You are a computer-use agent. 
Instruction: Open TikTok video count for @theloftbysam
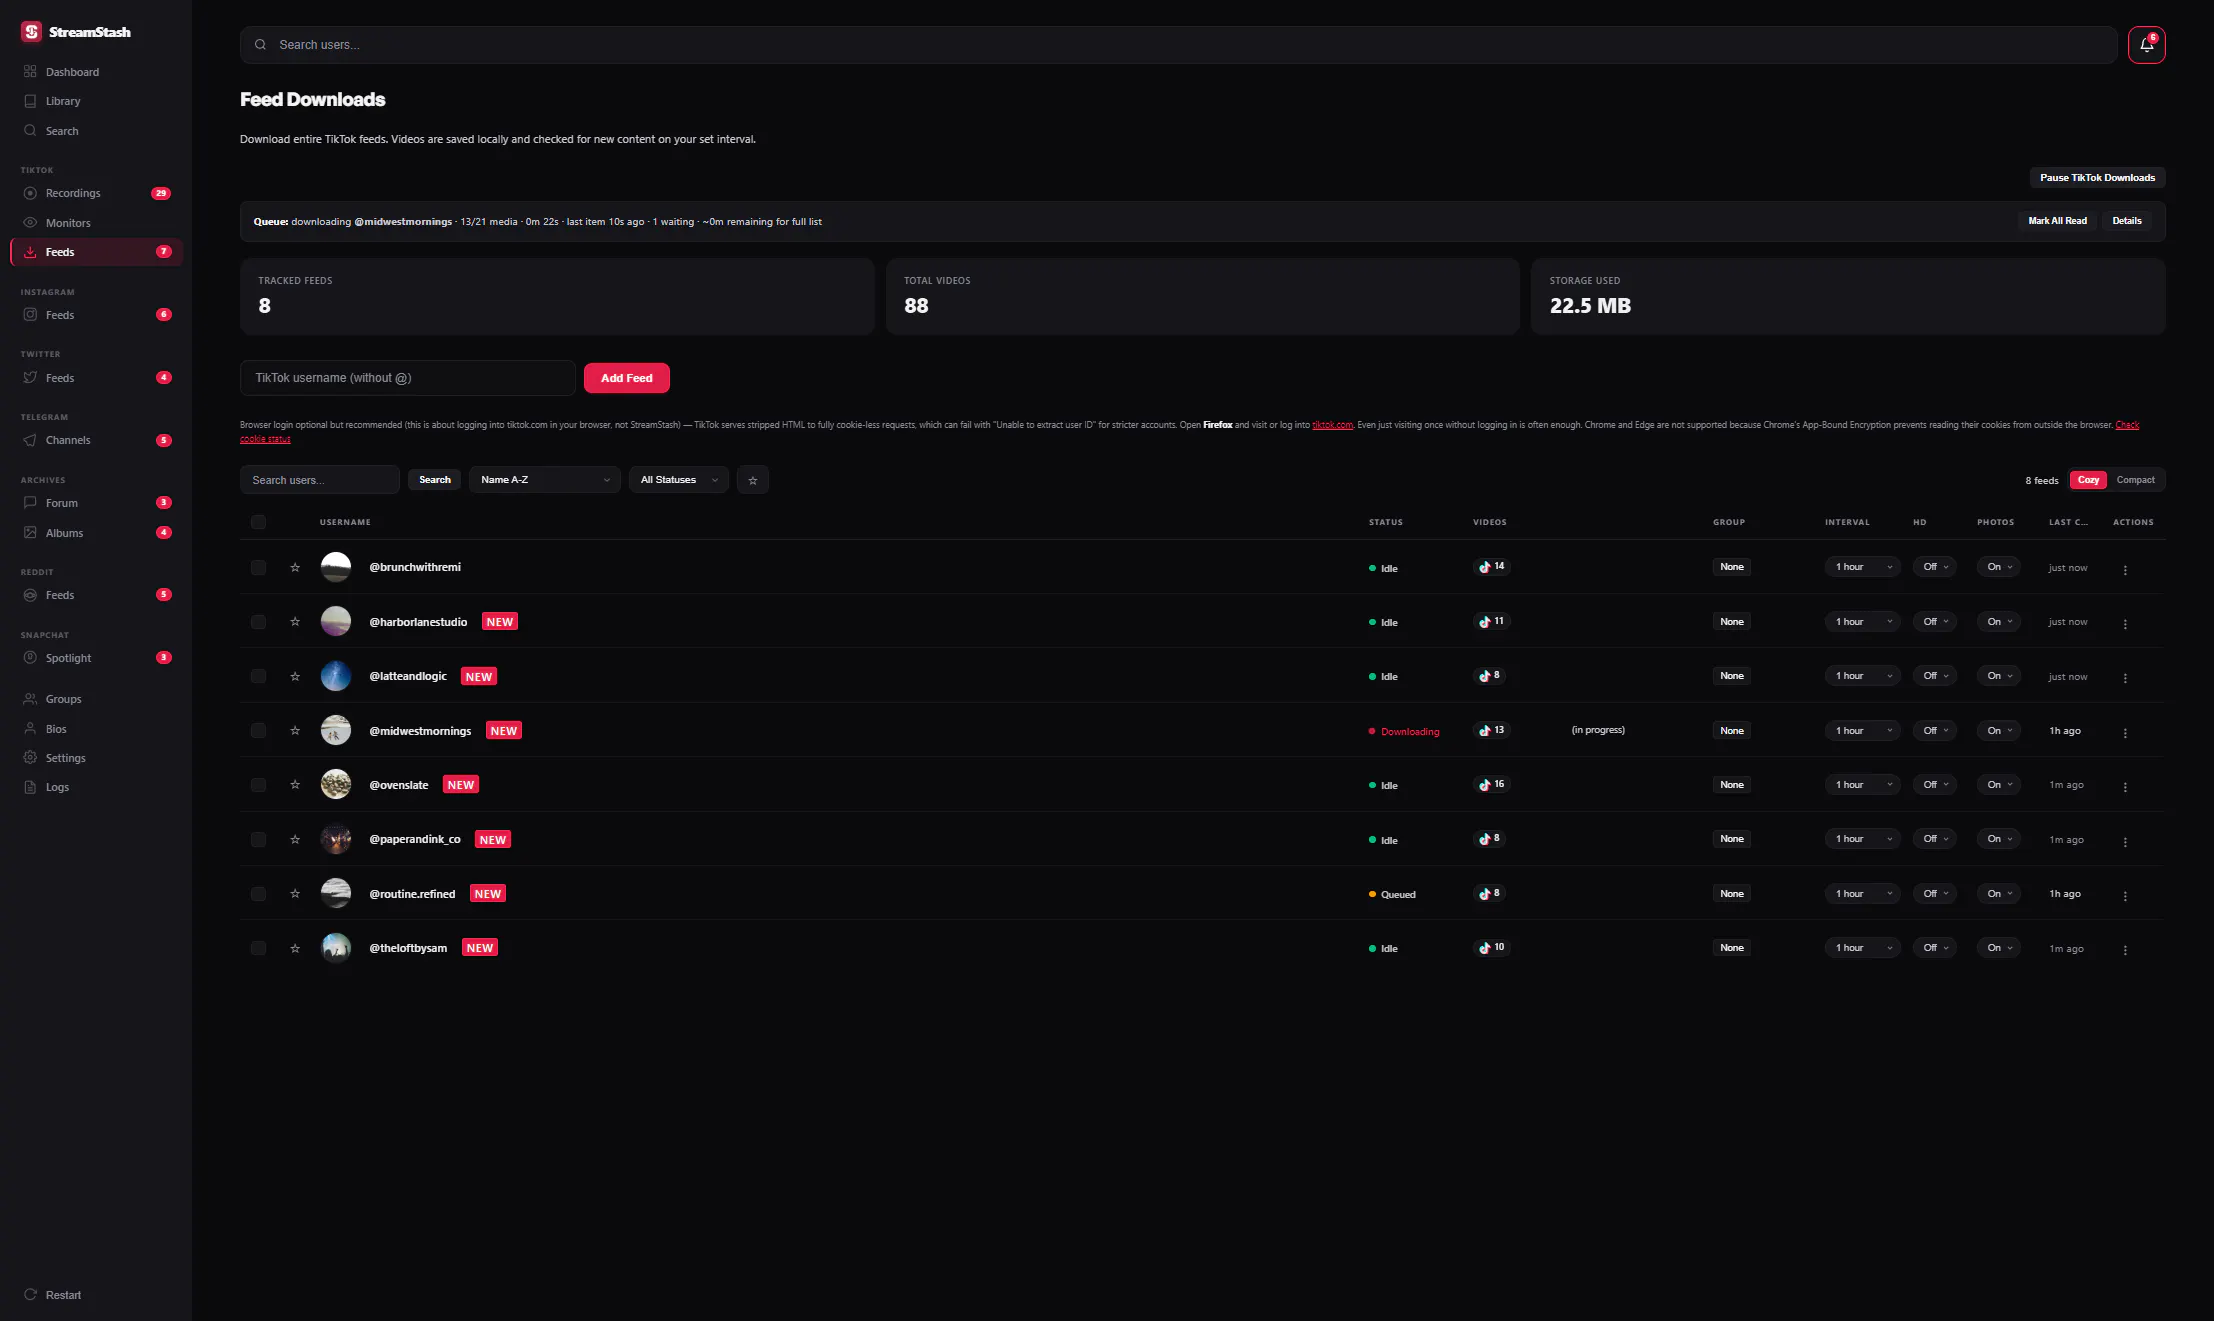pyautogui.click(x=1491, y=948)
